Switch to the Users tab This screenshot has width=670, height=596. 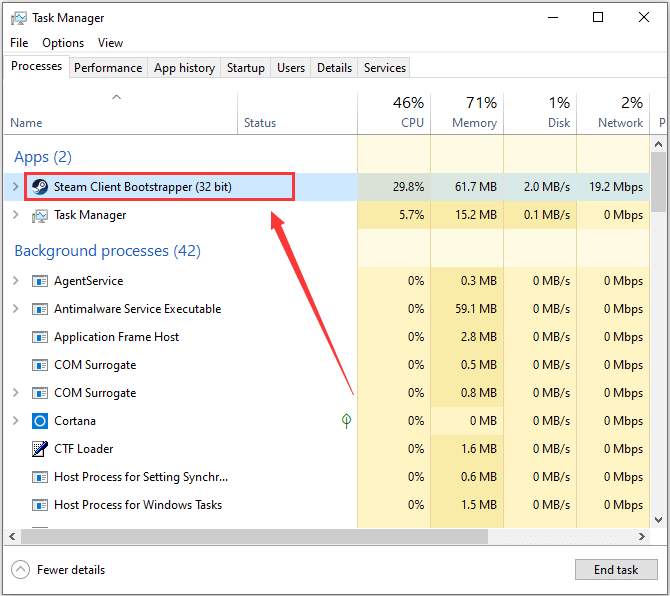point(291,68)
